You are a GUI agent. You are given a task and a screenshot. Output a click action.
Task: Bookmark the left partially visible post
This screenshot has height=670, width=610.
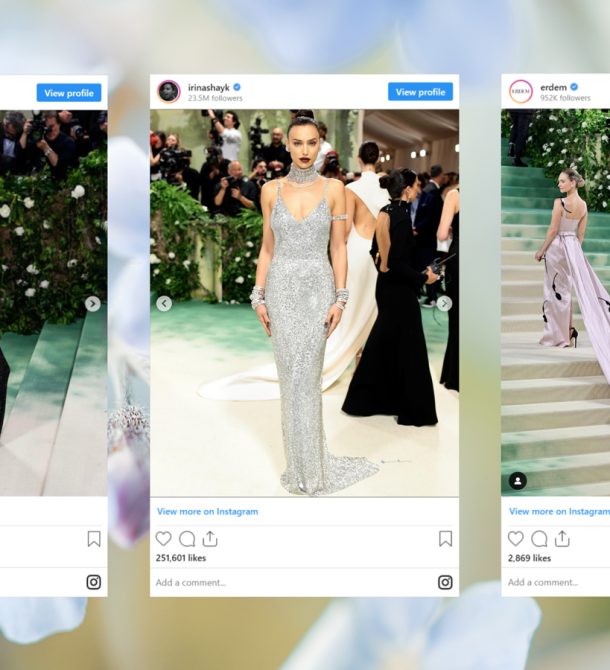point(94,539)
